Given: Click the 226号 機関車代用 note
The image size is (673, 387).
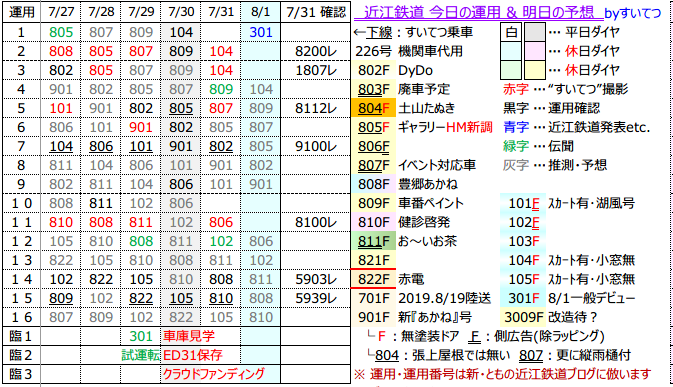Looking at the screenshot, I should (409, 51).
